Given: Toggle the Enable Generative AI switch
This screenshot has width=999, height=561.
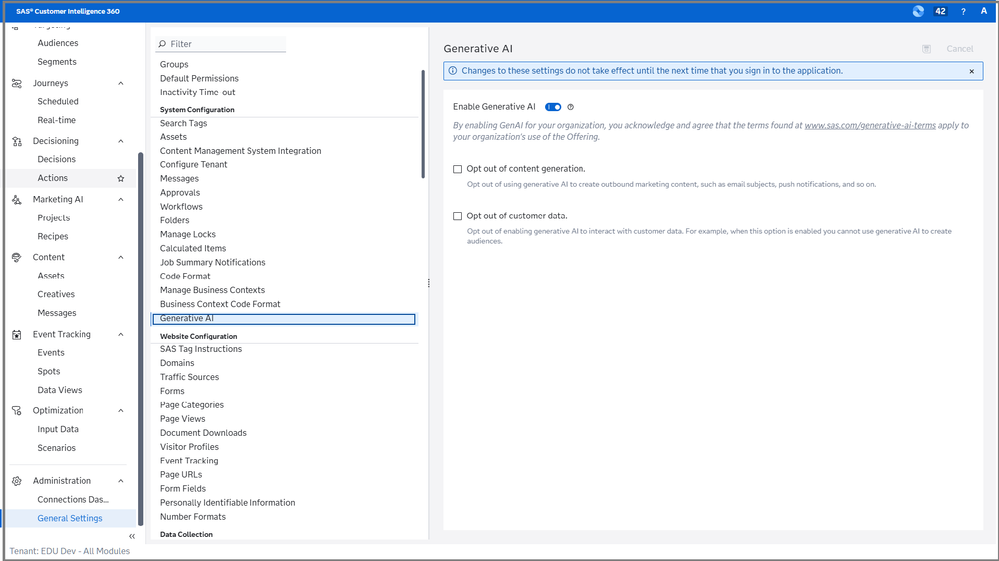Looking at the screenshot, I should (x=553, y=107).
